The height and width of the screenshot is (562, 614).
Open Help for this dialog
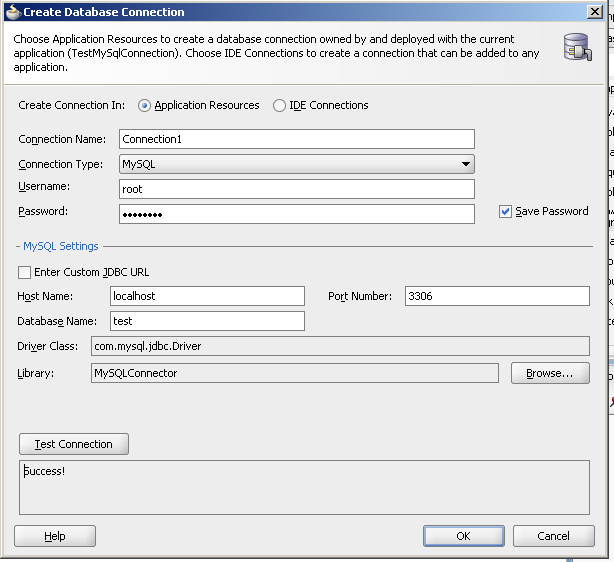click(x=55, y=536)
